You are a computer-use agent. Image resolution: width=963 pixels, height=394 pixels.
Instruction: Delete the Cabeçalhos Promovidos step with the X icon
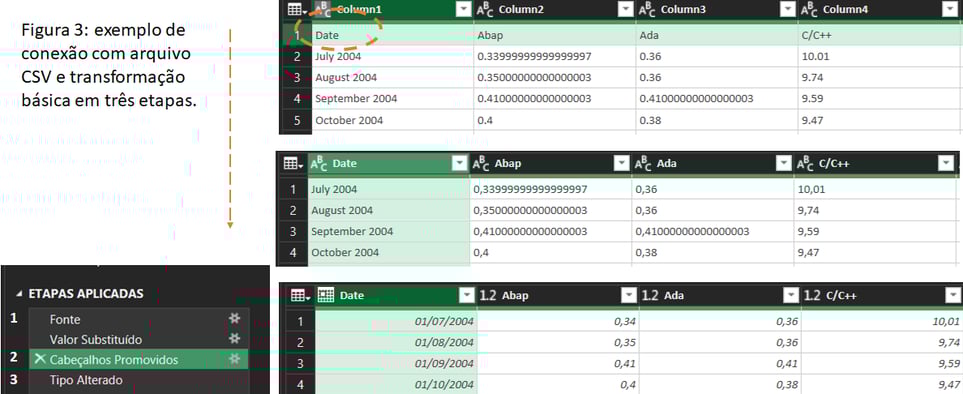40,360
